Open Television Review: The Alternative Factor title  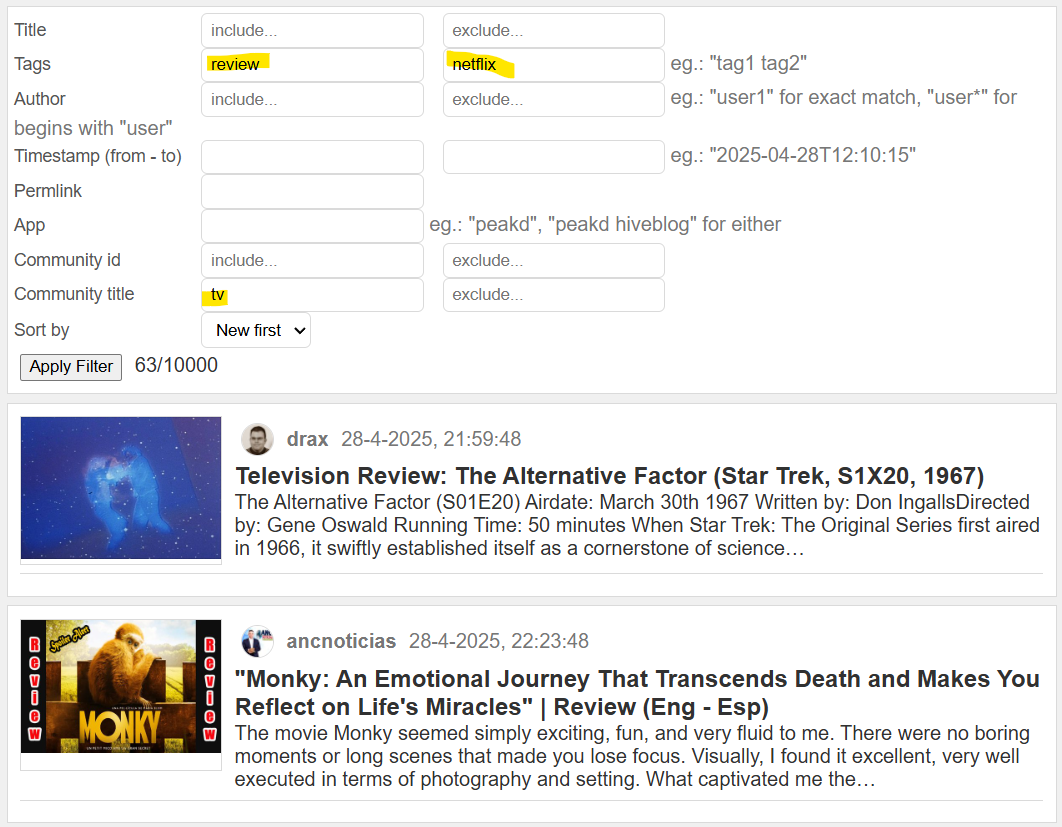tap(610, 476)
